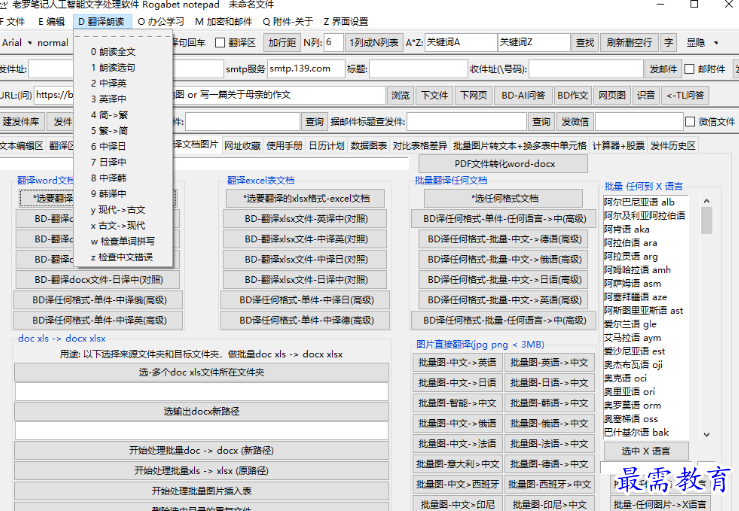Click the 发微信 button
The image size is (739, 511).
pos(575,122)
